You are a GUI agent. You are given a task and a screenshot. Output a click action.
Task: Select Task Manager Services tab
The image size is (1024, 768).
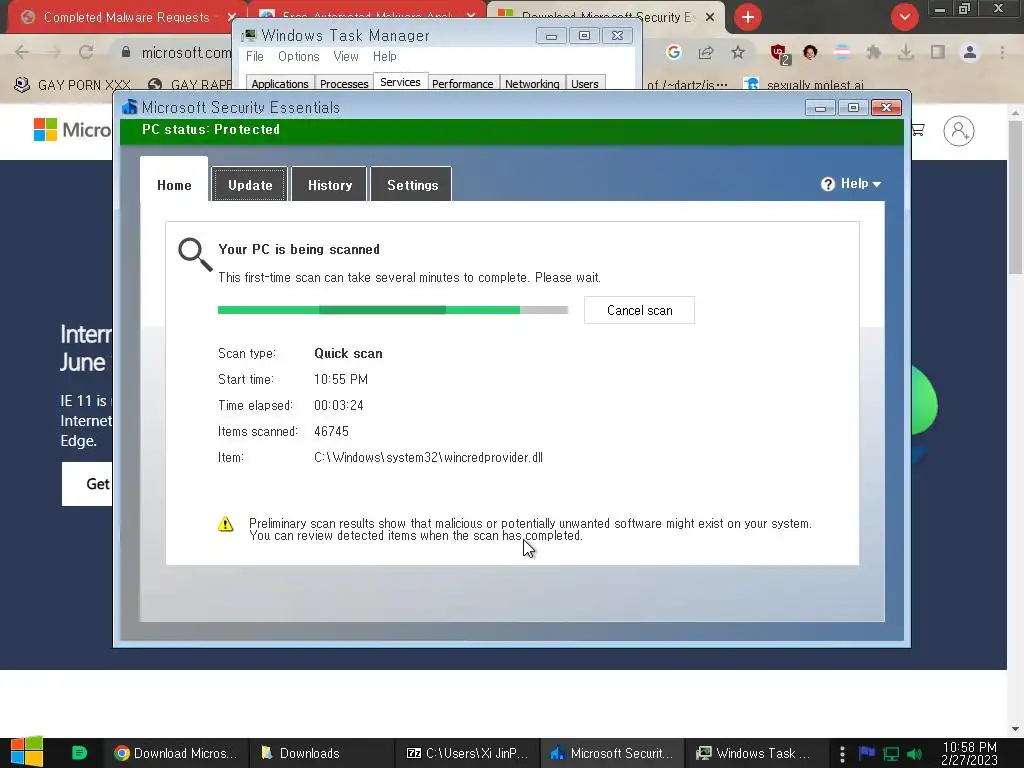click(x=400, y=82)
